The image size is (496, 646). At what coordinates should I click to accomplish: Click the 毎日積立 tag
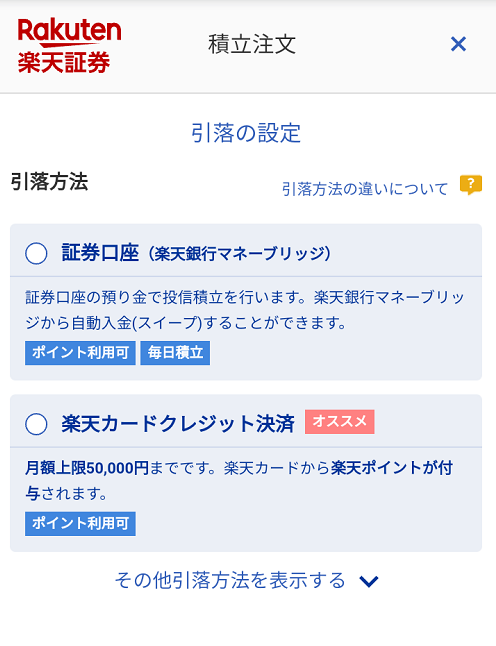click(175, 353)
